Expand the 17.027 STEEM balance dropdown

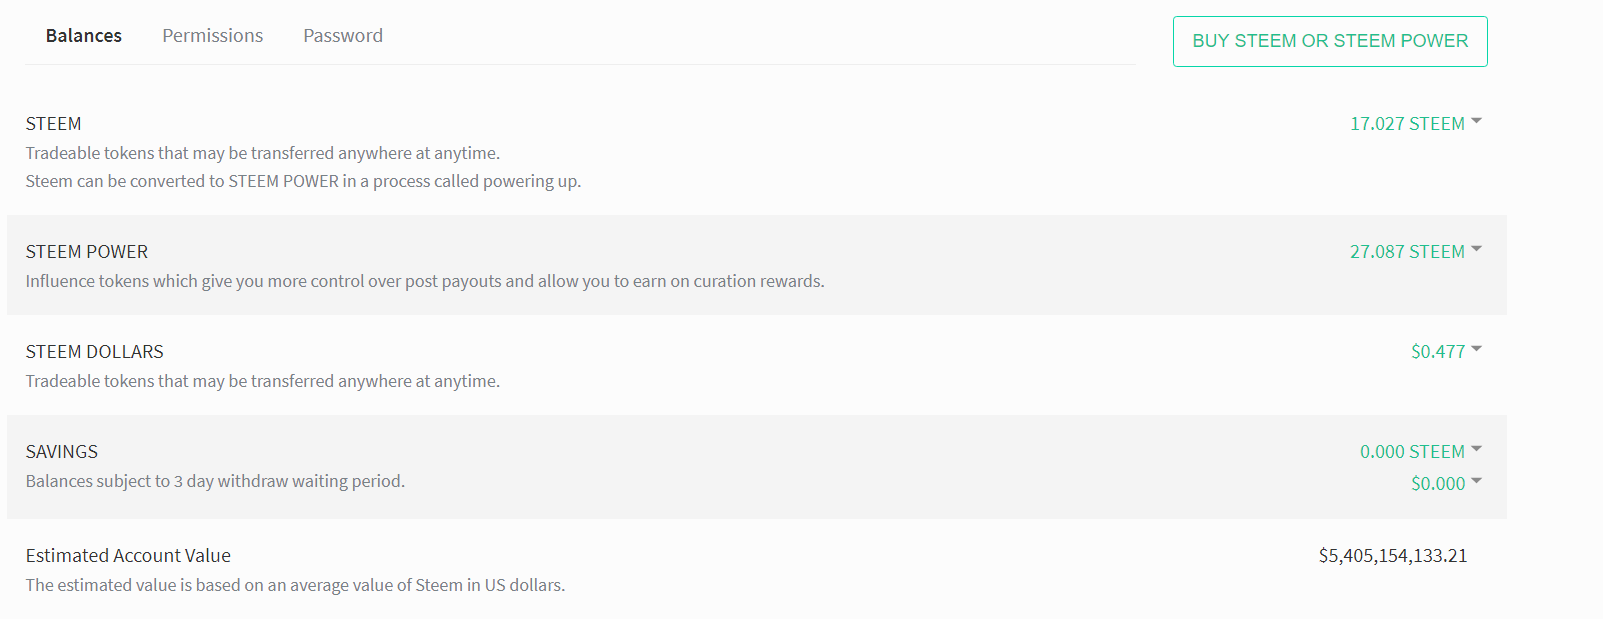click(x=1407, y=124)
